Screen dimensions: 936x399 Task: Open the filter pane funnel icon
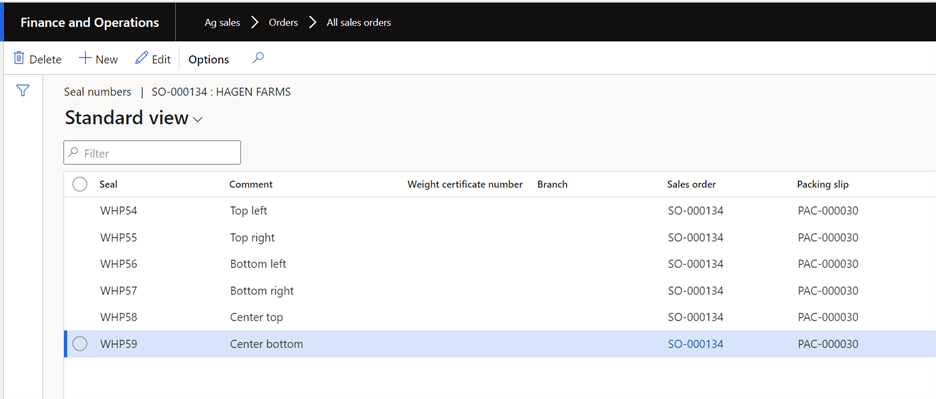click(x=23, y=91)
